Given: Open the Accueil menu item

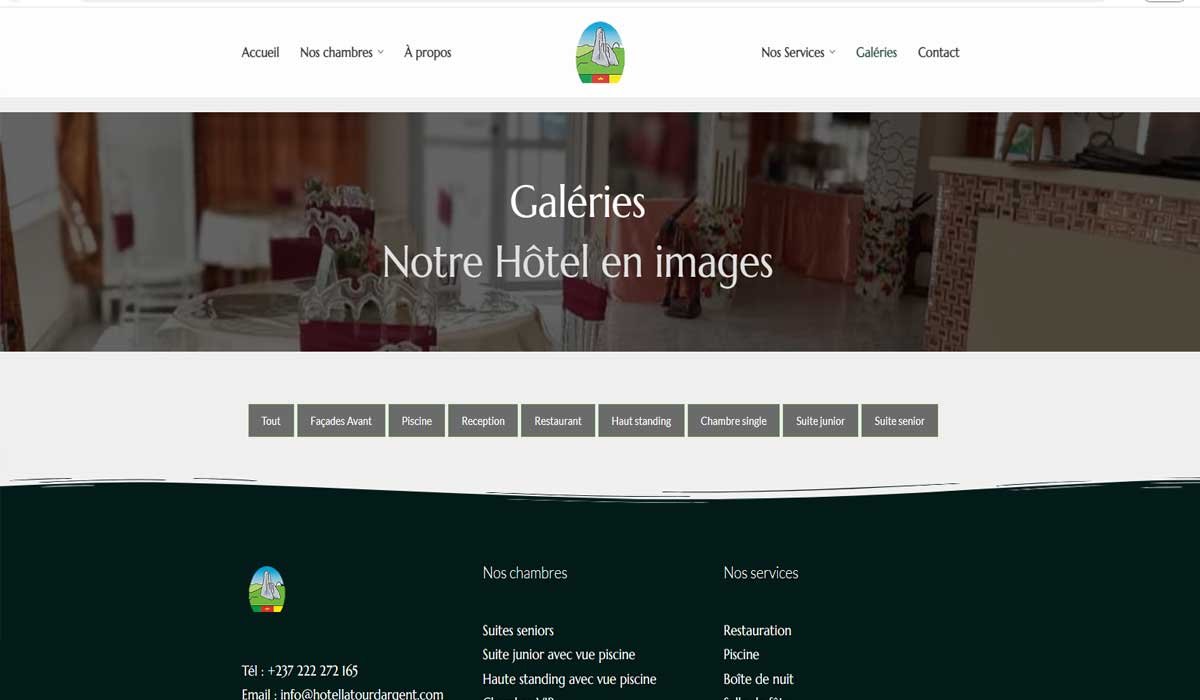Looking at the screenshot, I should tap(260, 52).
